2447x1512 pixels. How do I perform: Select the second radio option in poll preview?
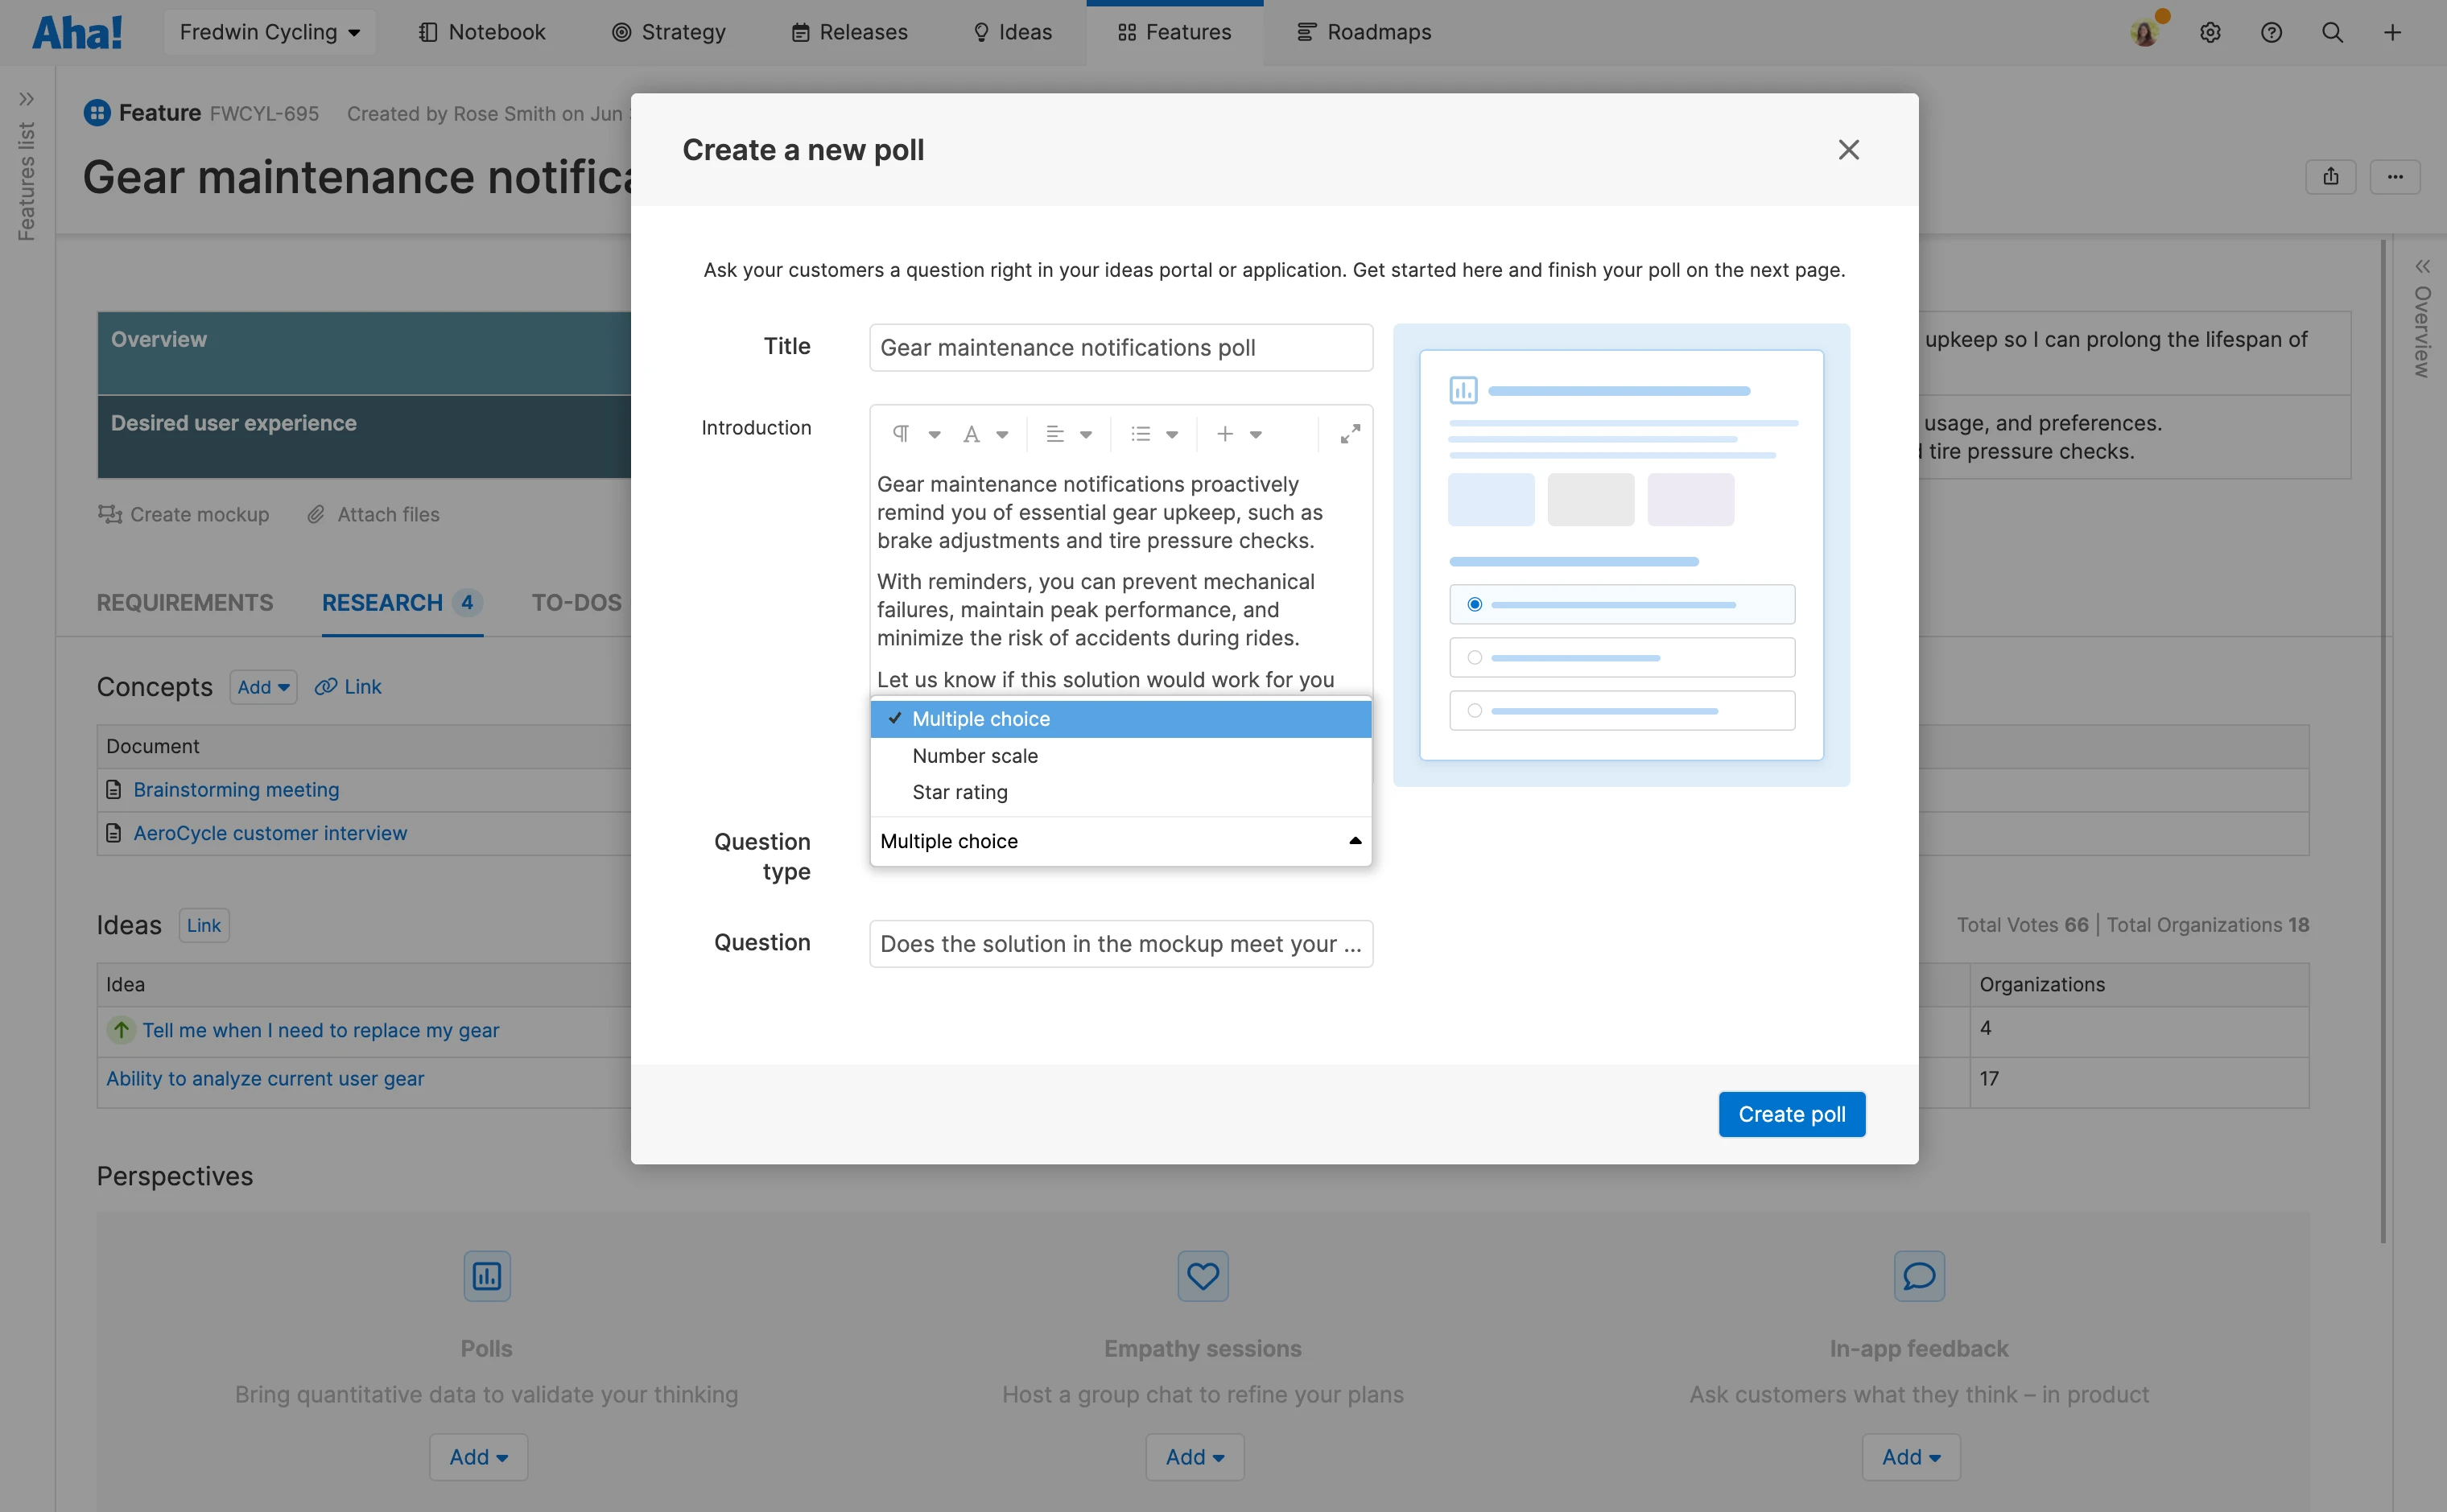point(1474,658)
